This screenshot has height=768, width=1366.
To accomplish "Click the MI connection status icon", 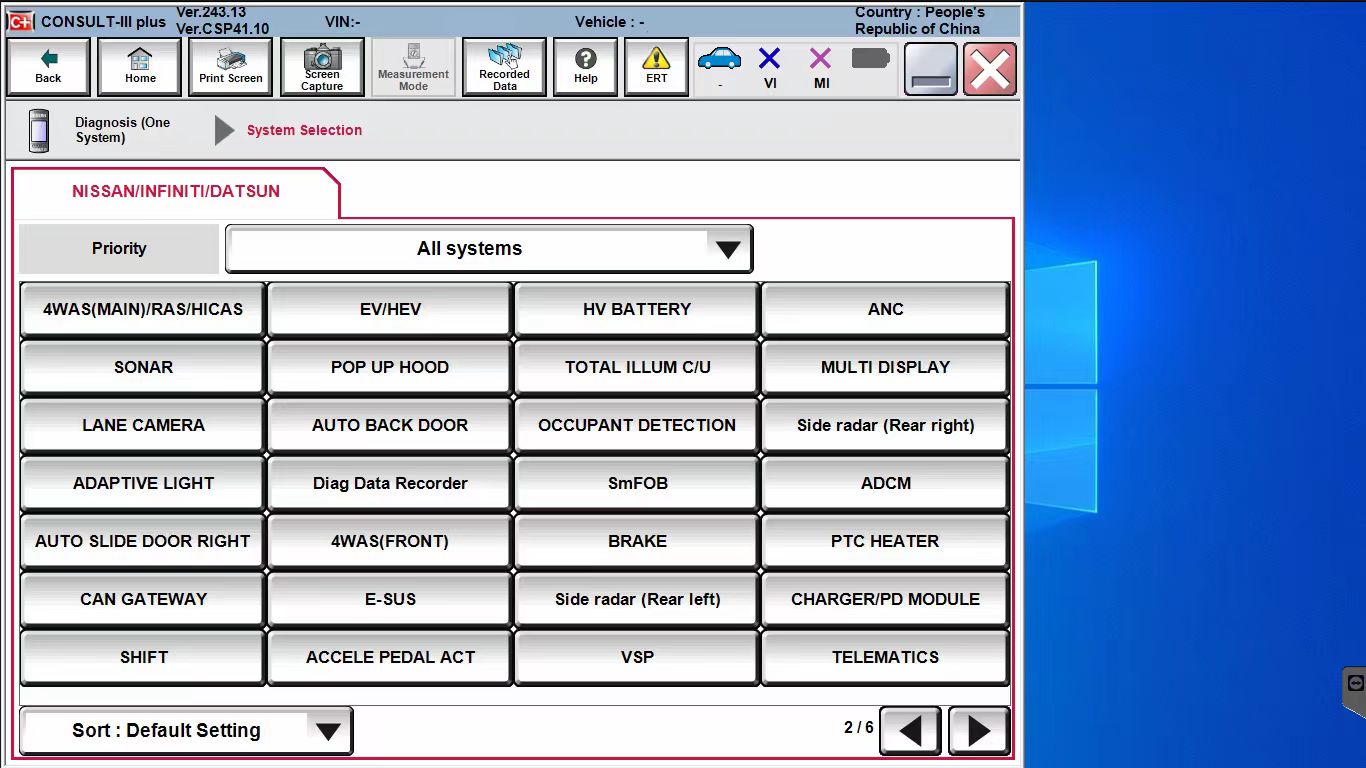I will point(821,60).
